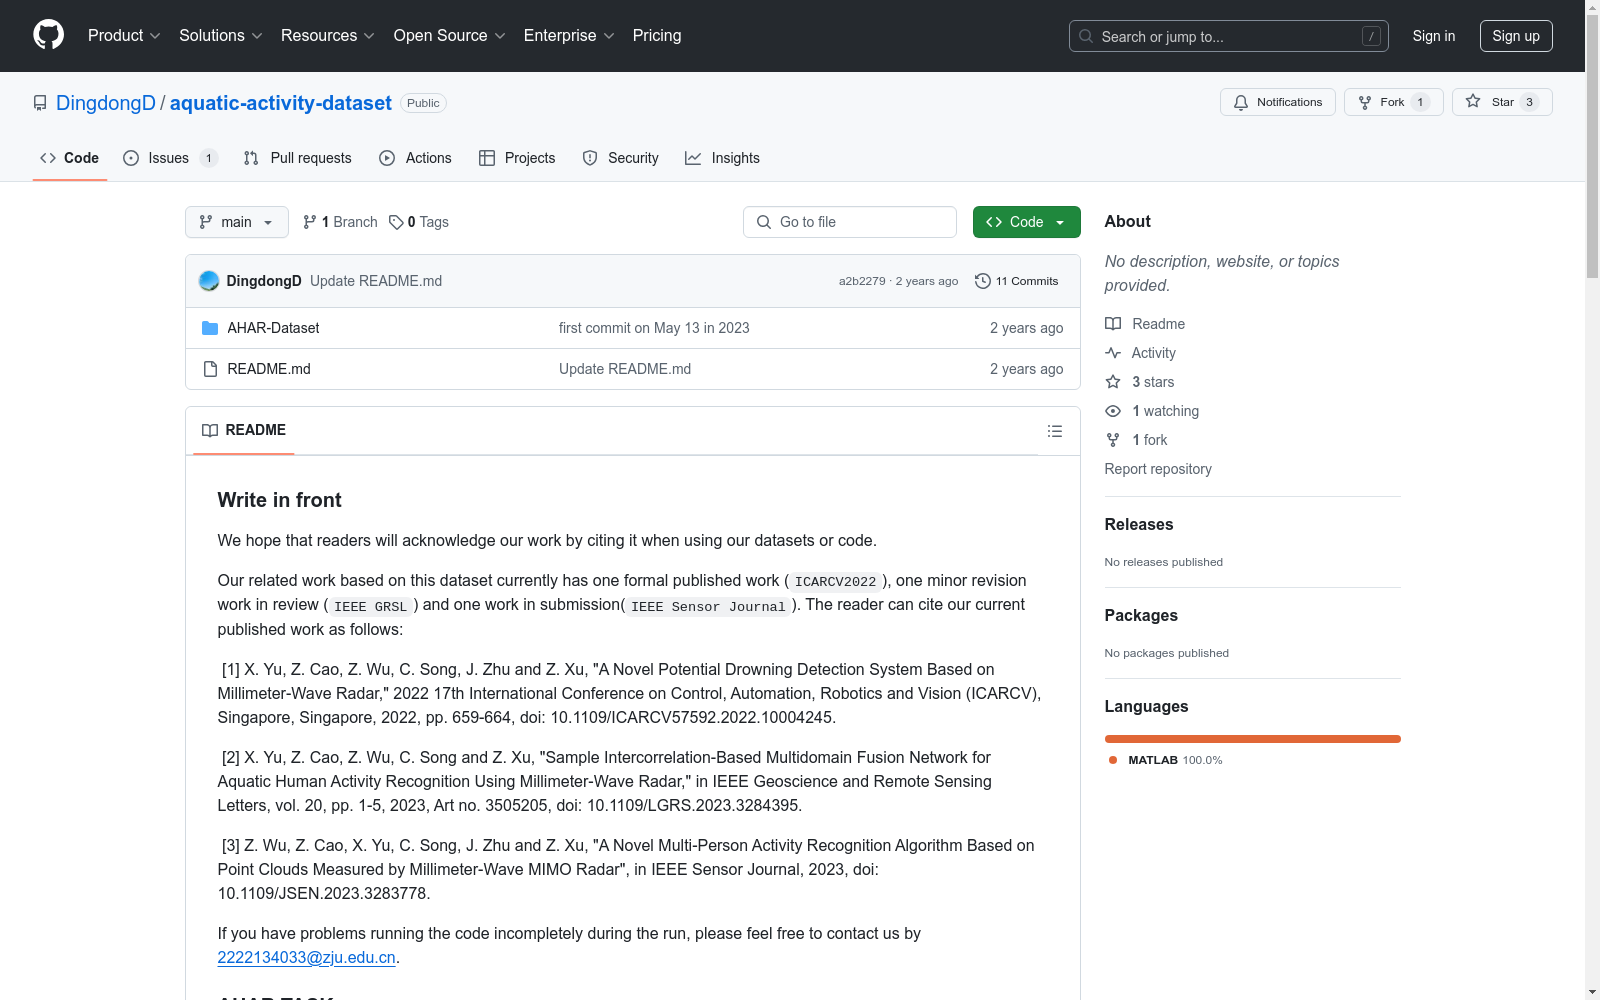The height and width of the screenshot is (1000, 1600).
Task: Click the 2222134033@zju.edu.cn email link
Action: (x=307, y=957)
